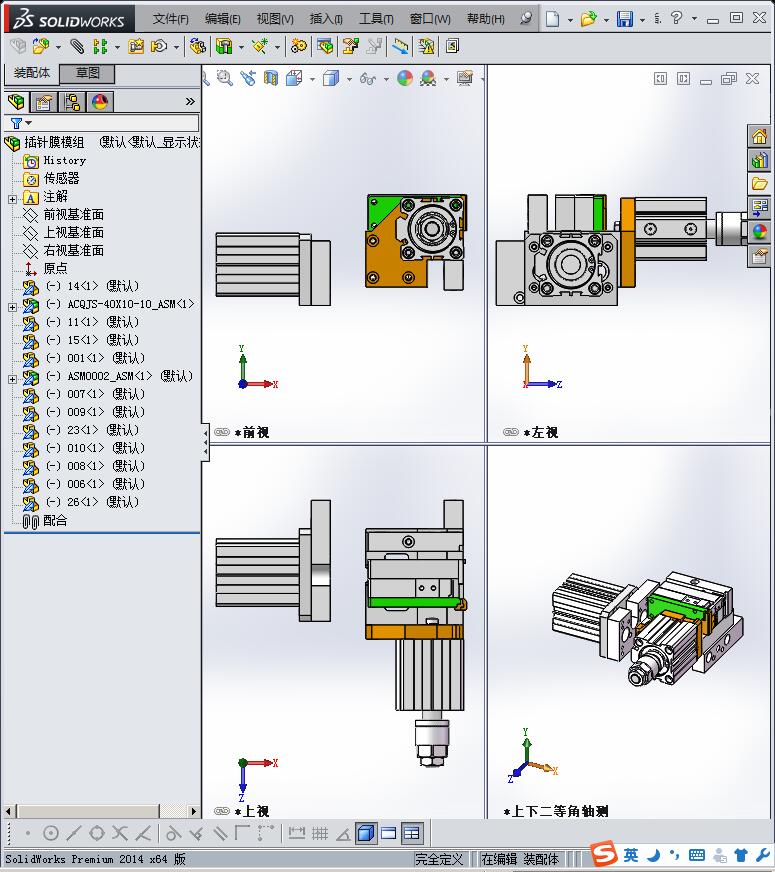Click the Edit Appearance color ball icon
This screenshot has width=775, height=872.
point(405,78)
